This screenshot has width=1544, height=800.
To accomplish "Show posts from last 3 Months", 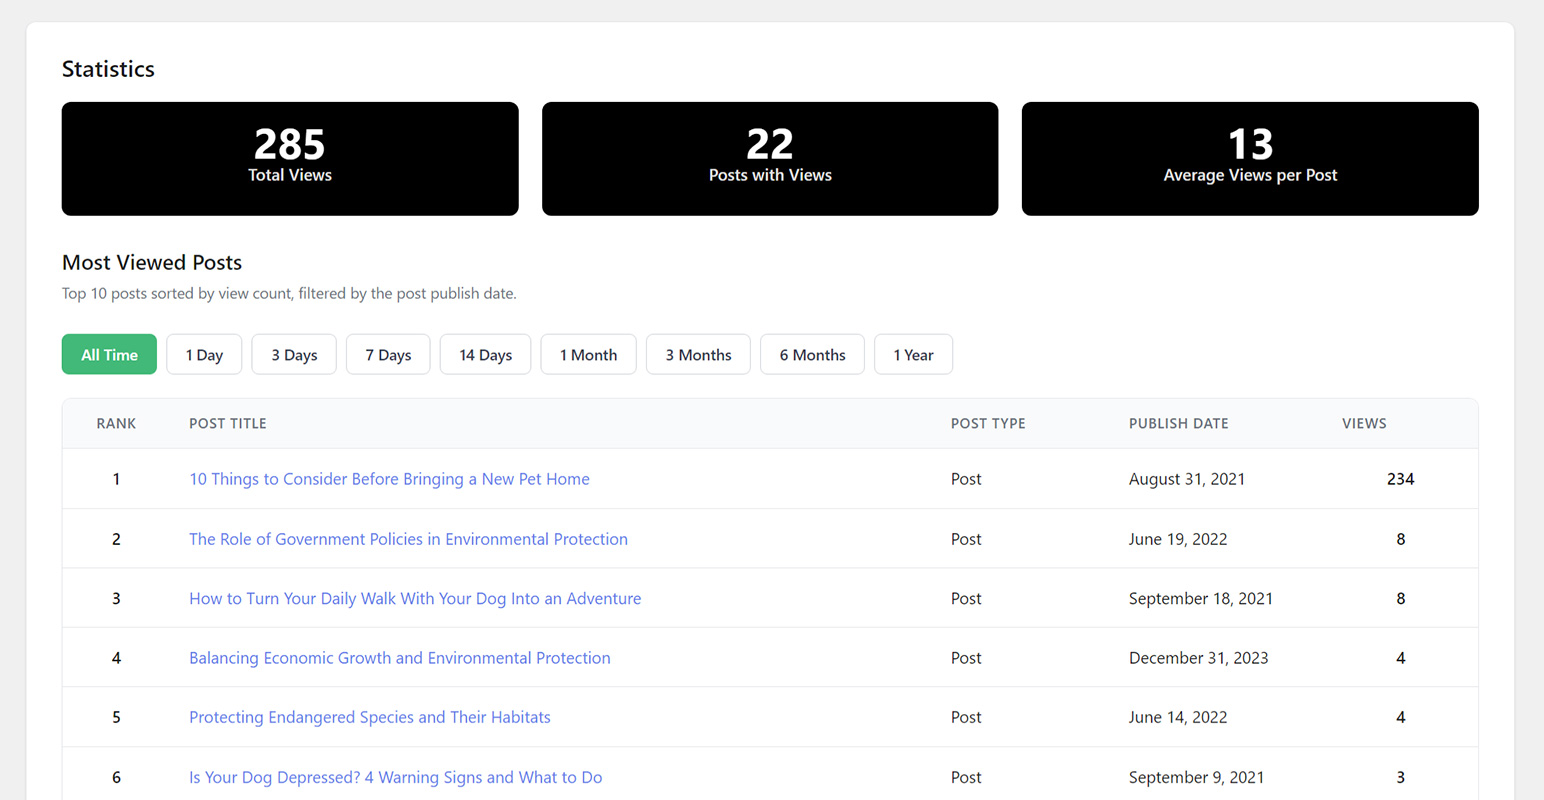I will (698, 355).
